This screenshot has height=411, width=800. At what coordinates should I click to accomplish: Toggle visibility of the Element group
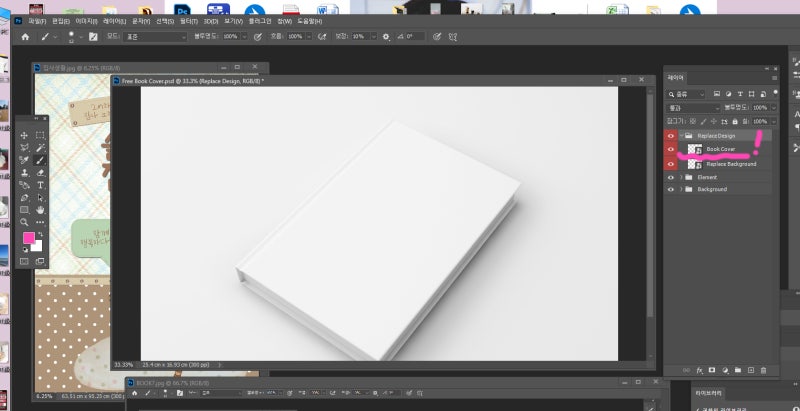671,177
